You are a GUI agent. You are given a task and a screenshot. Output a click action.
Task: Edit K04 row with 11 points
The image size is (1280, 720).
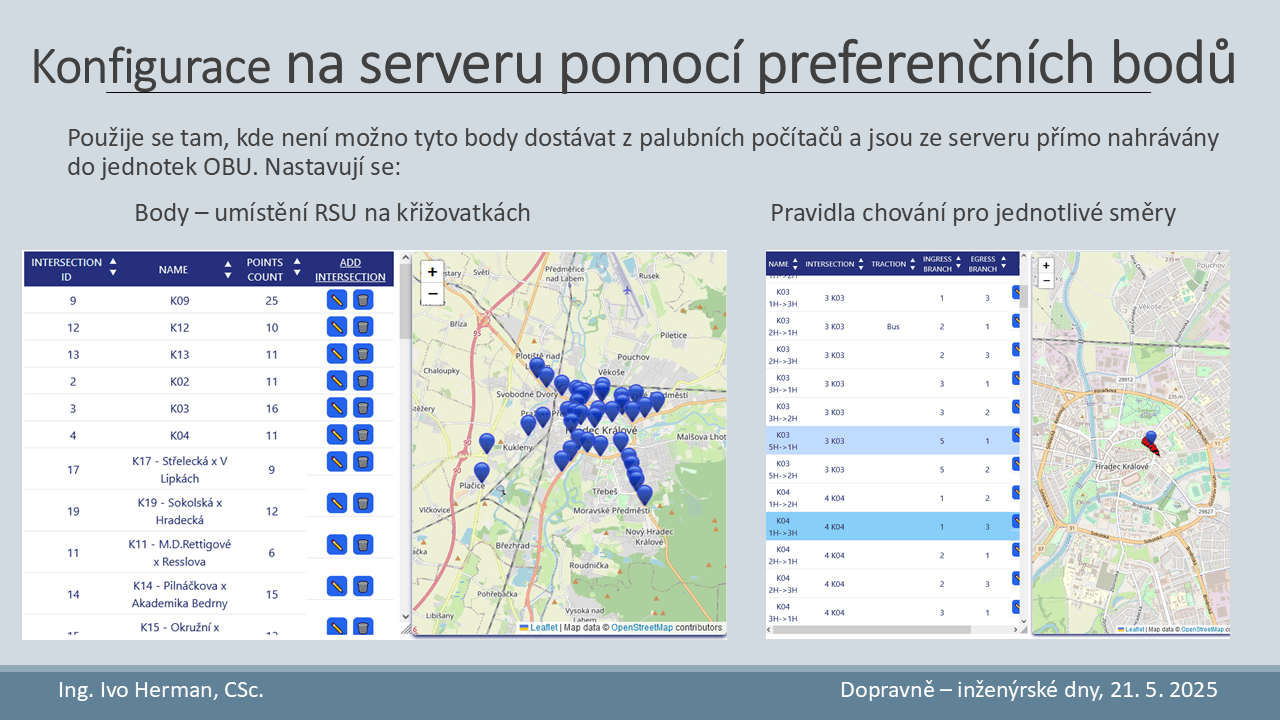[337, 435]
